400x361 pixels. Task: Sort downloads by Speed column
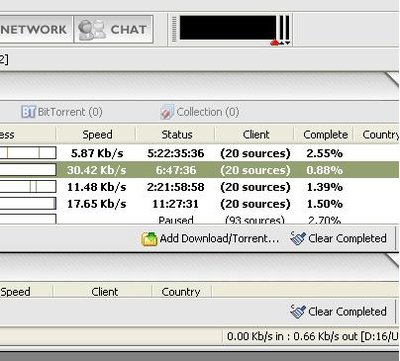[x=97, y=135]
